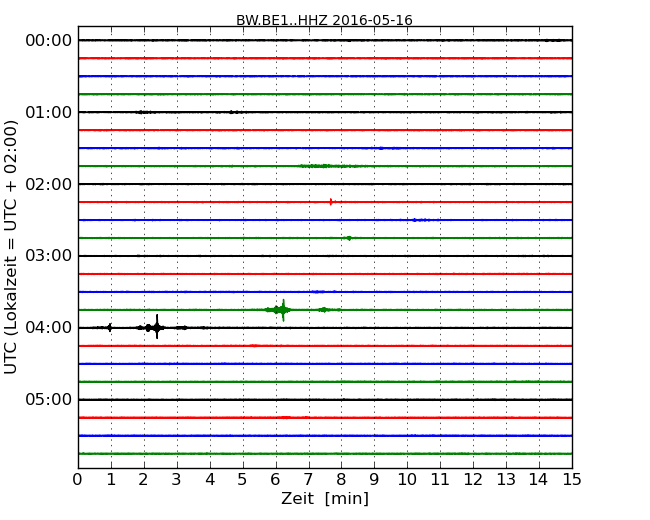This screenshot has height=520, width=650.
Task: Click the black disturbance near minute 4.7 on 01:00 trace
Action: (x=235, y=112)
